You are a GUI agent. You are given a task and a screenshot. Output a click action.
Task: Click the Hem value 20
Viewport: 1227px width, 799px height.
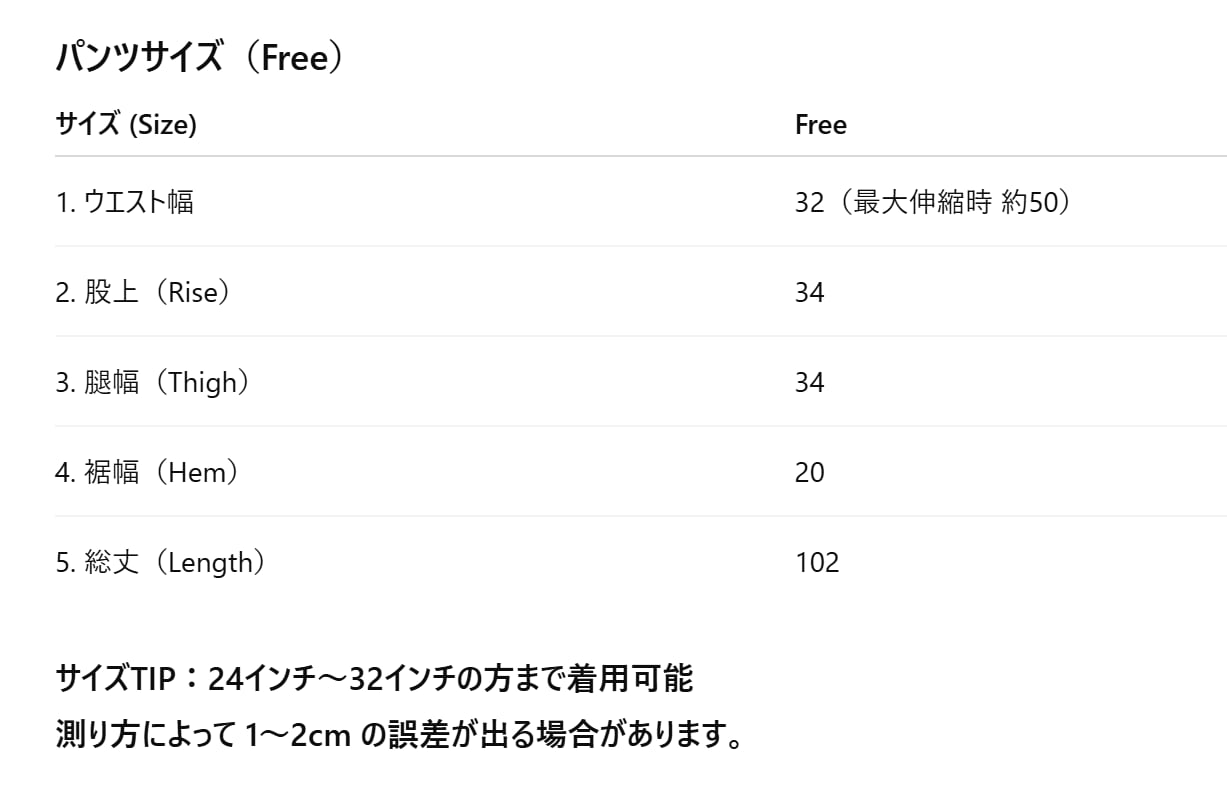coord(809,473)
